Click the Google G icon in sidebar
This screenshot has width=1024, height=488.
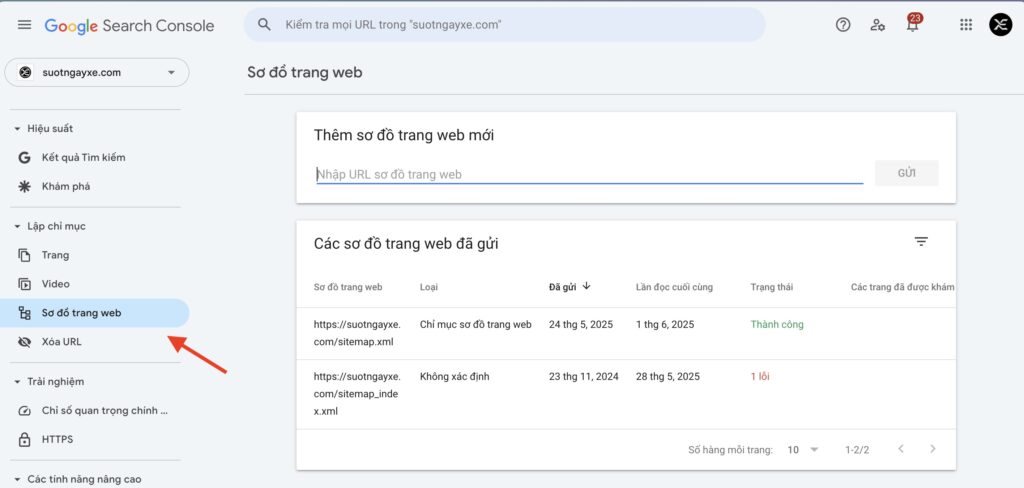point(24,157)
